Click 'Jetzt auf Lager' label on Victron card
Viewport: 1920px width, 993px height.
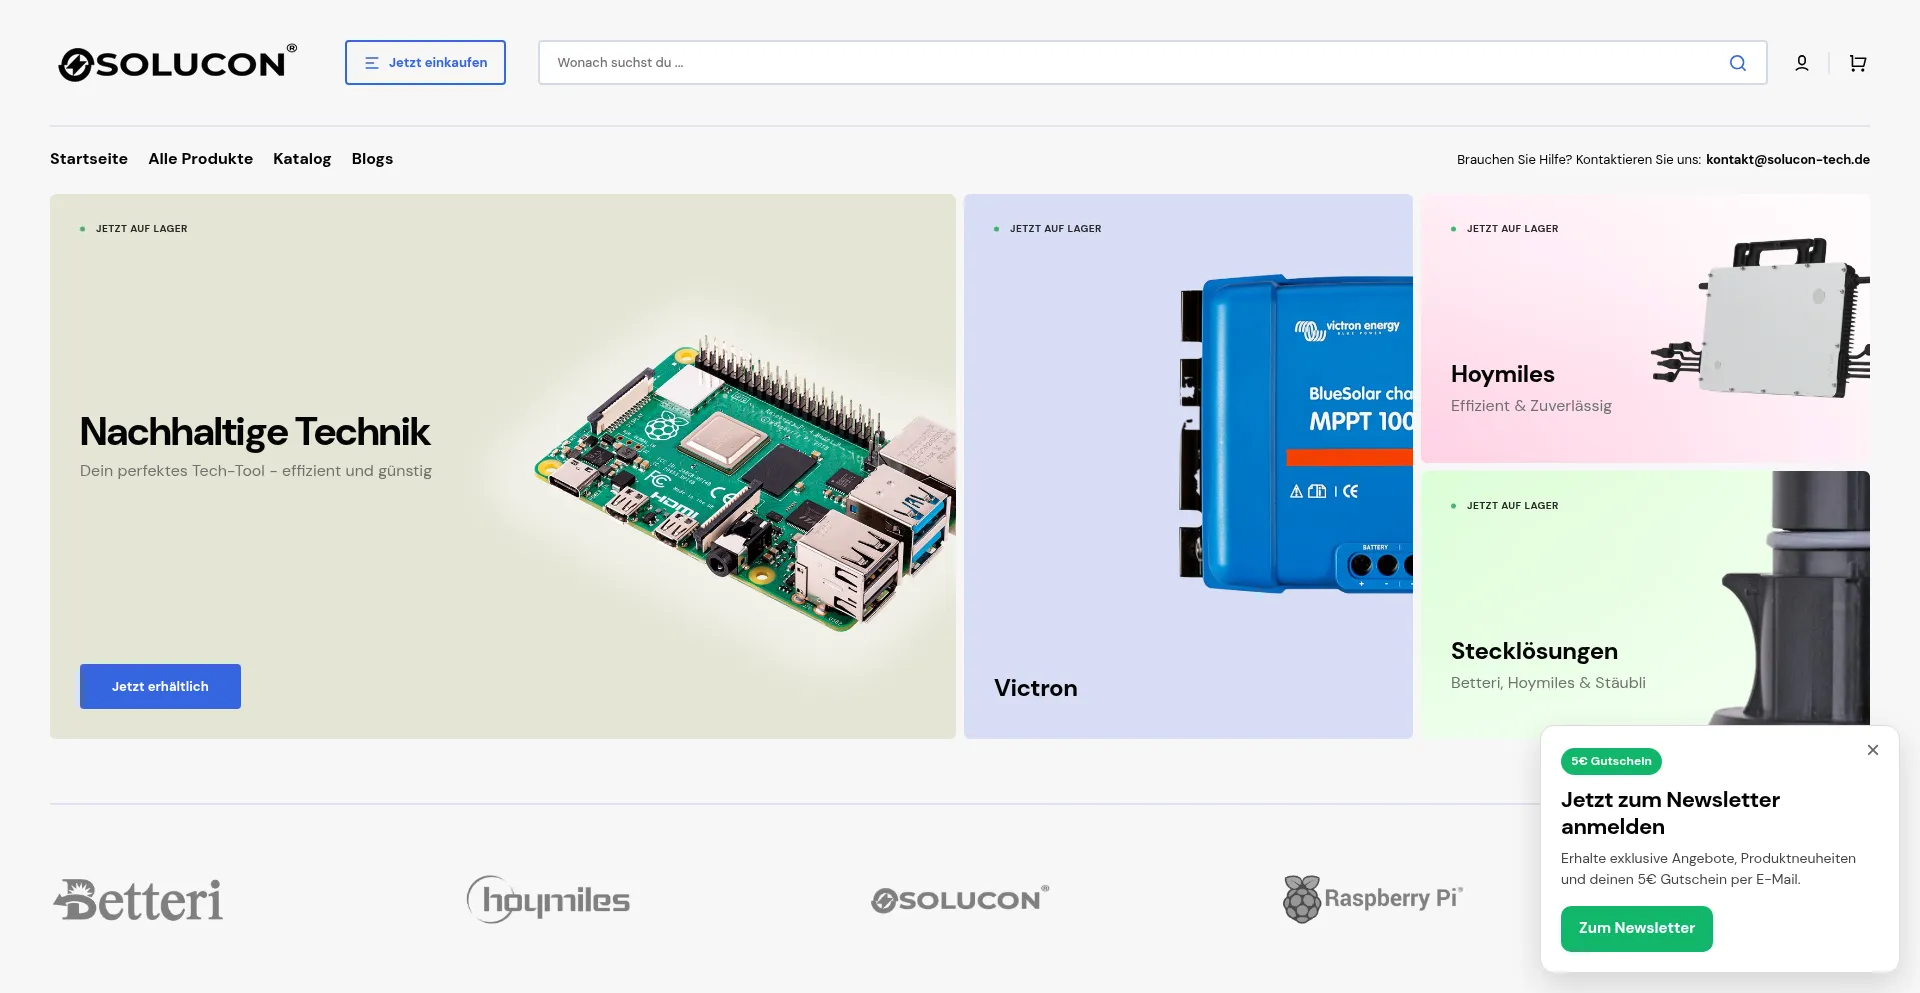(1055, 229)
